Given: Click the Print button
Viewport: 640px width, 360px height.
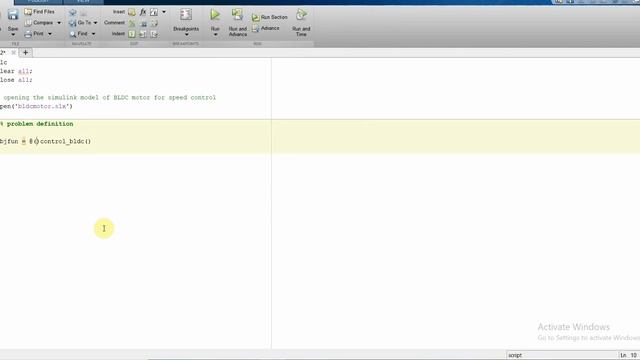Looking at the screenshot, I should [x=34, y=34].
